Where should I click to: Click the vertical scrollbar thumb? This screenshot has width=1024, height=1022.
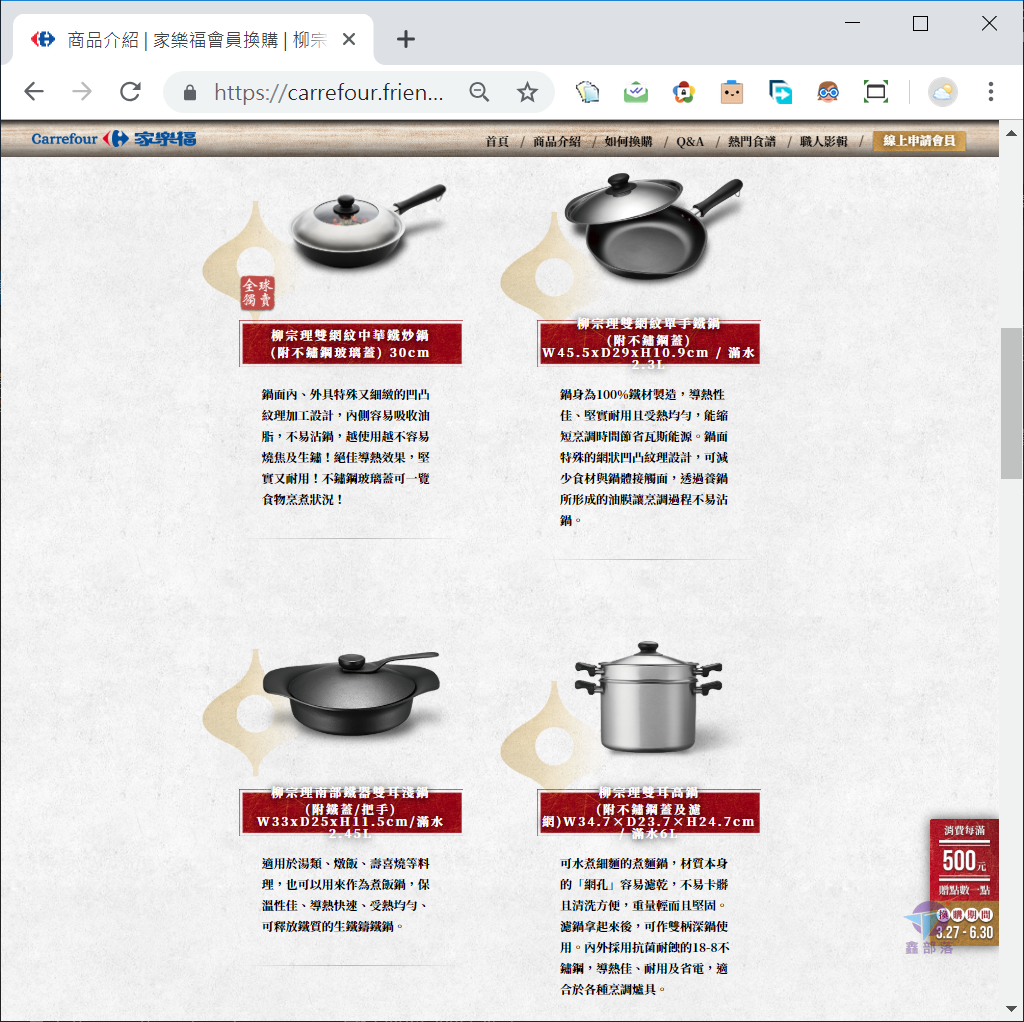[x=1012, y=404]
